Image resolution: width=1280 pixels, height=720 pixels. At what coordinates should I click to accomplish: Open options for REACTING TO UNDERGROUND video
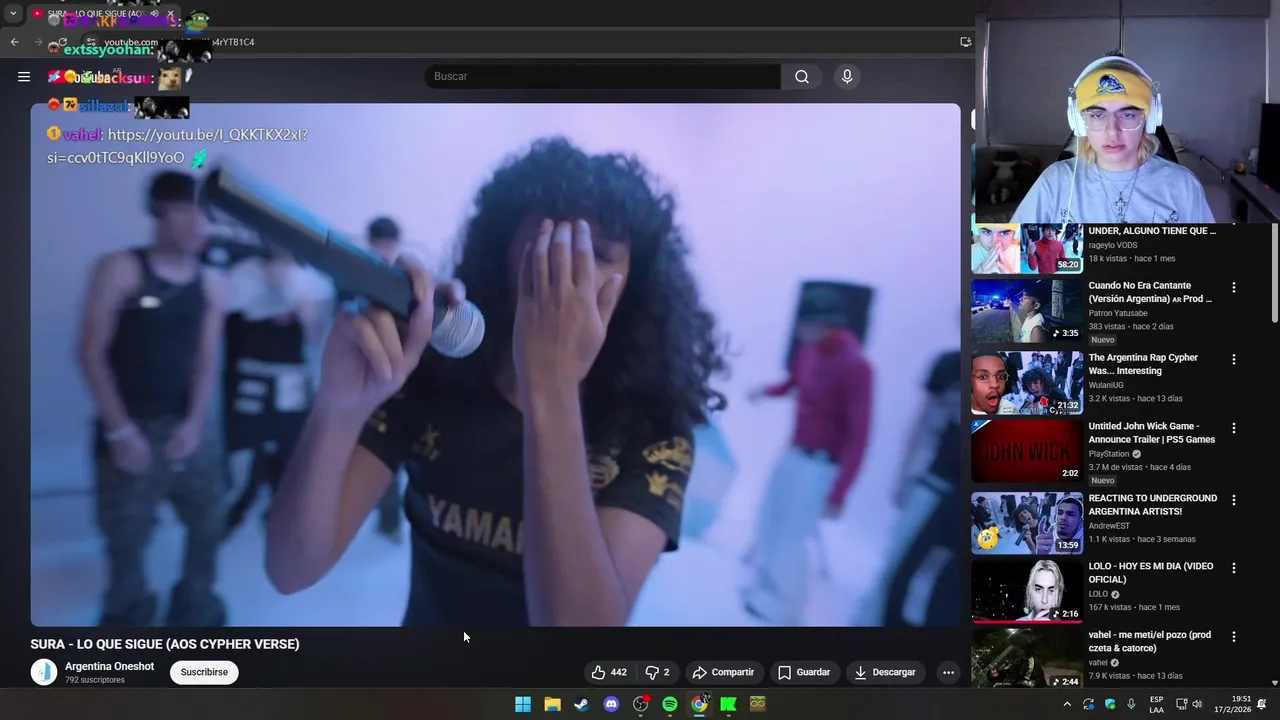coord(1233,500)
